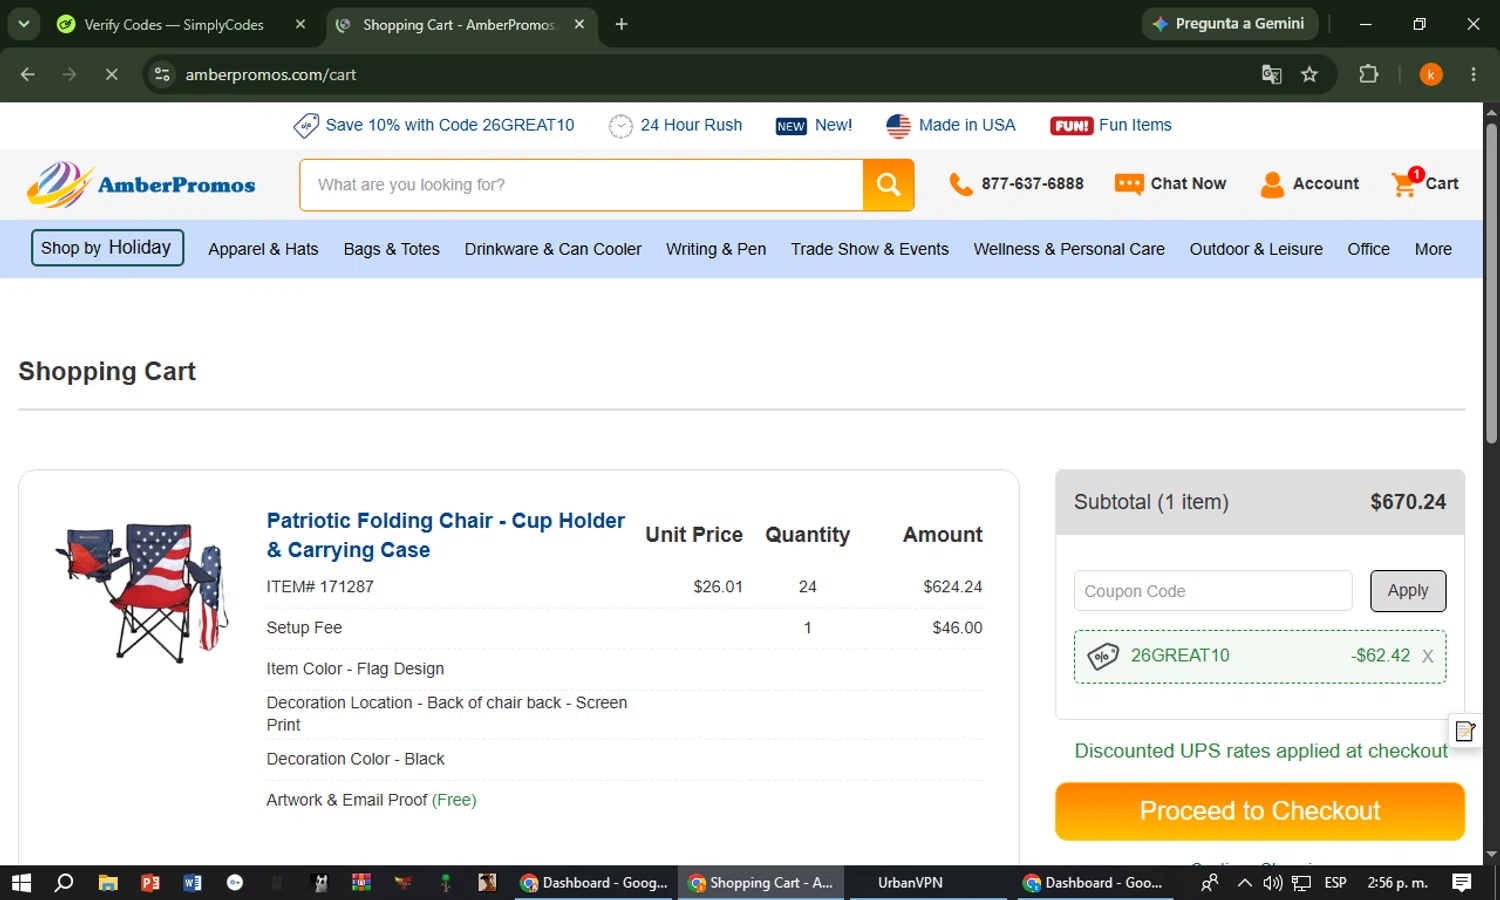Open the browser extensions puzzle icon

click(1368, 74)
